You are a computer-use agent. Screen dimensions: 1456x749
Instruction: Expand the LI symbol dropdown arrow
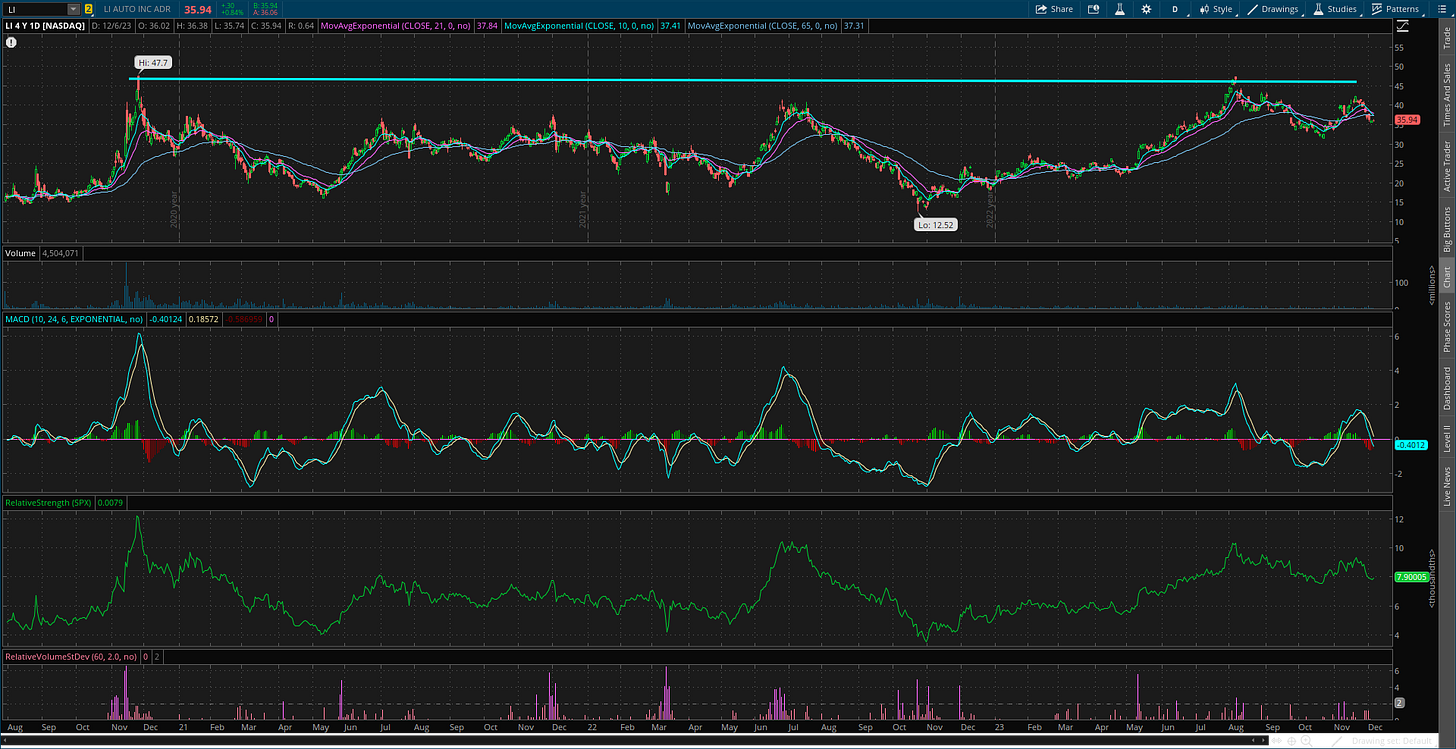tap(72, 9)
